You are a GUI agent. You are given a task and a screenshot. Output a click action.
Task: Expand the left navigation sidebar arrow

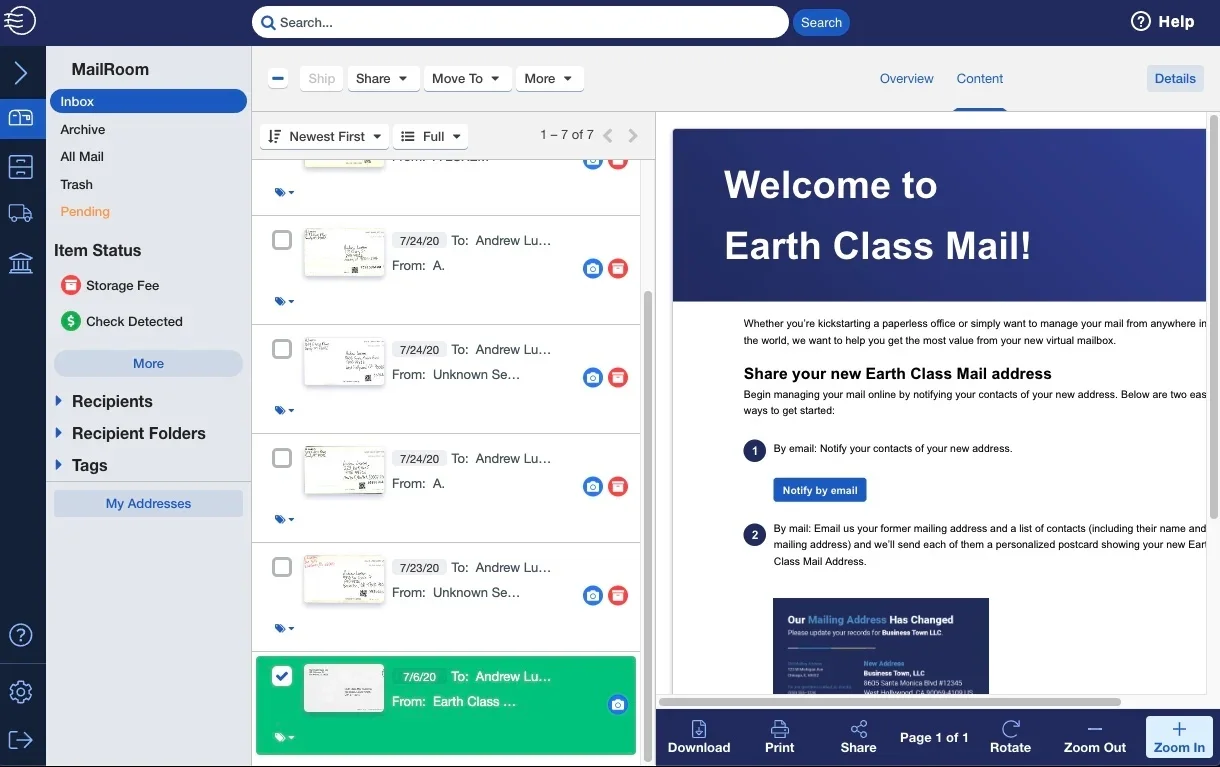(21, 72)
